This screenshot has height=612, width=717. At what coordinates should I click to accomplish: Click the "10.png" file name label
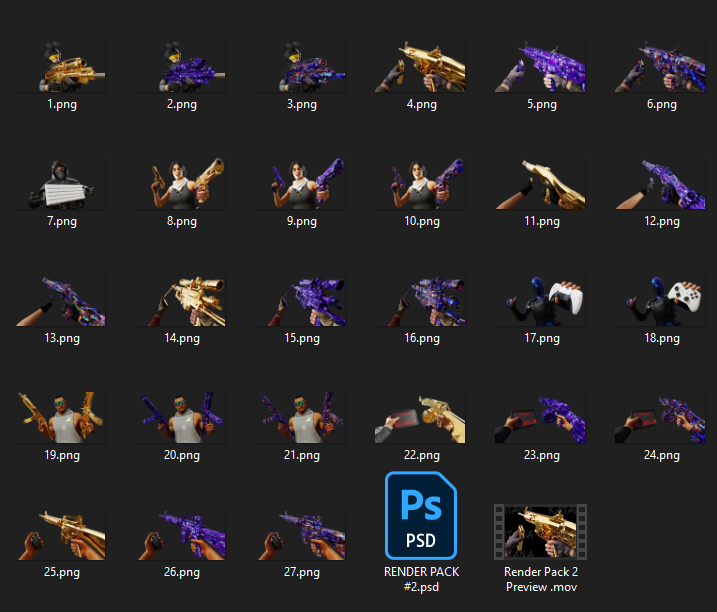pyautogui.click(x=422, y=221)
